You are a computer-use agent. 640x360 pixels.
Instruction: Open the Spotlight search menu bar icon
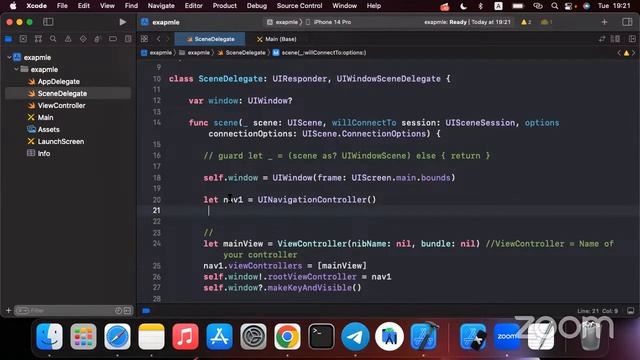(554, 6)
